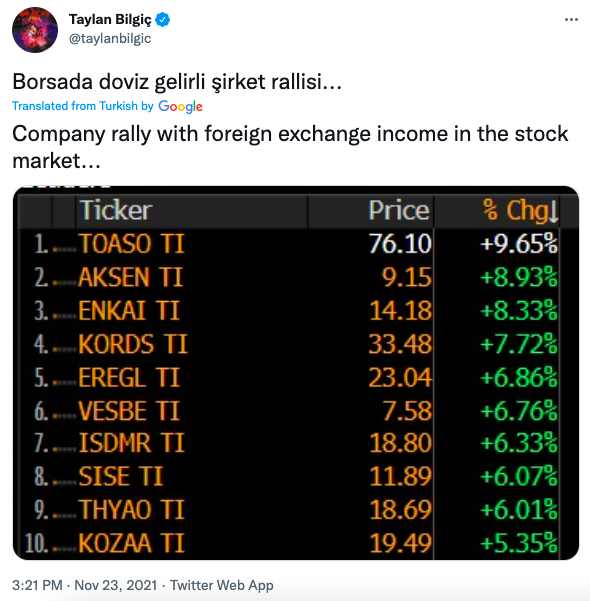The height and width of the screenshot is (601, 590).
Task: Click the blue verified badge
Action: coord(163,19)
